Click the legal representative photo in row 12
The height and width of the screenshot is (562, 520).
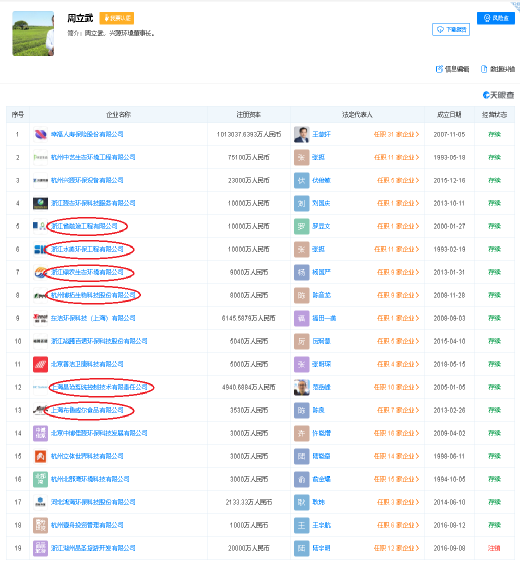point(301,387)
